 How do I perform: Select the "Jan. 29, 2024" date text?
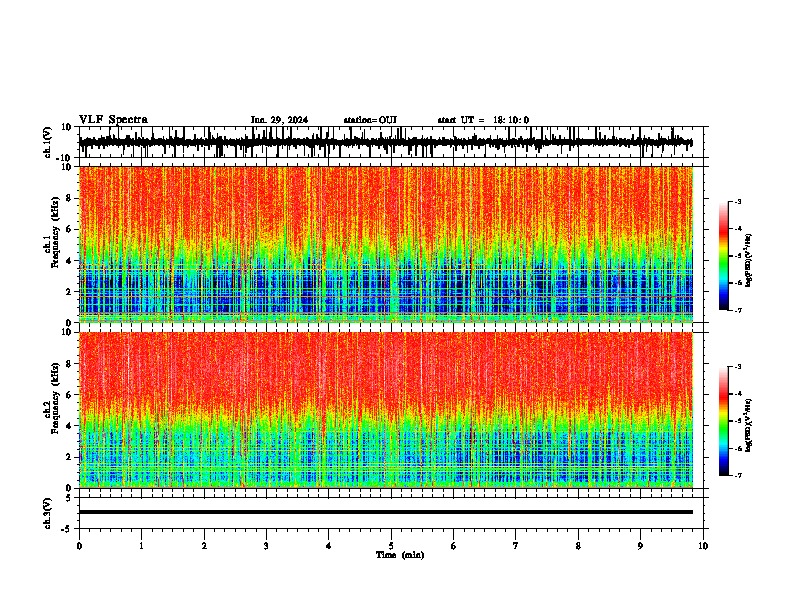279,120
